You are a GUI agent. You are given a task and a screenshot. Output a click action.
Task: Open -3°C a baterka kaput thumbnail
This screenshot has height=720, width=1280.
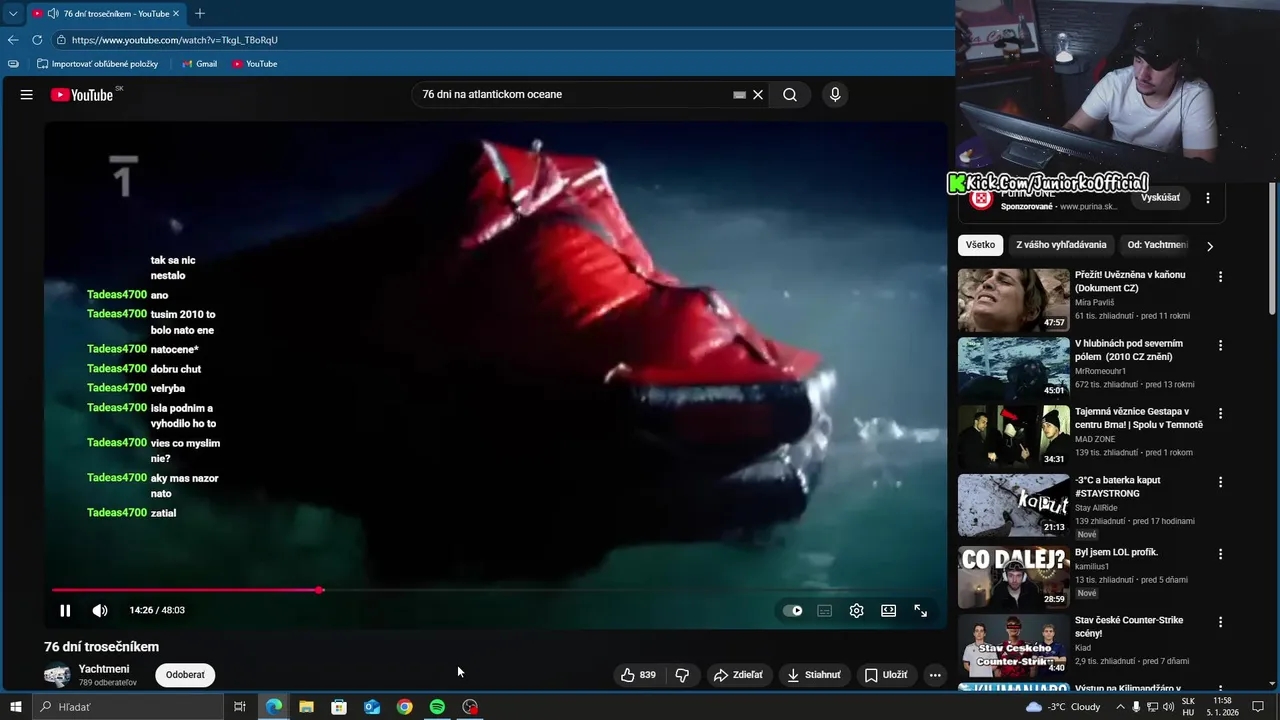click(1014, 505)
